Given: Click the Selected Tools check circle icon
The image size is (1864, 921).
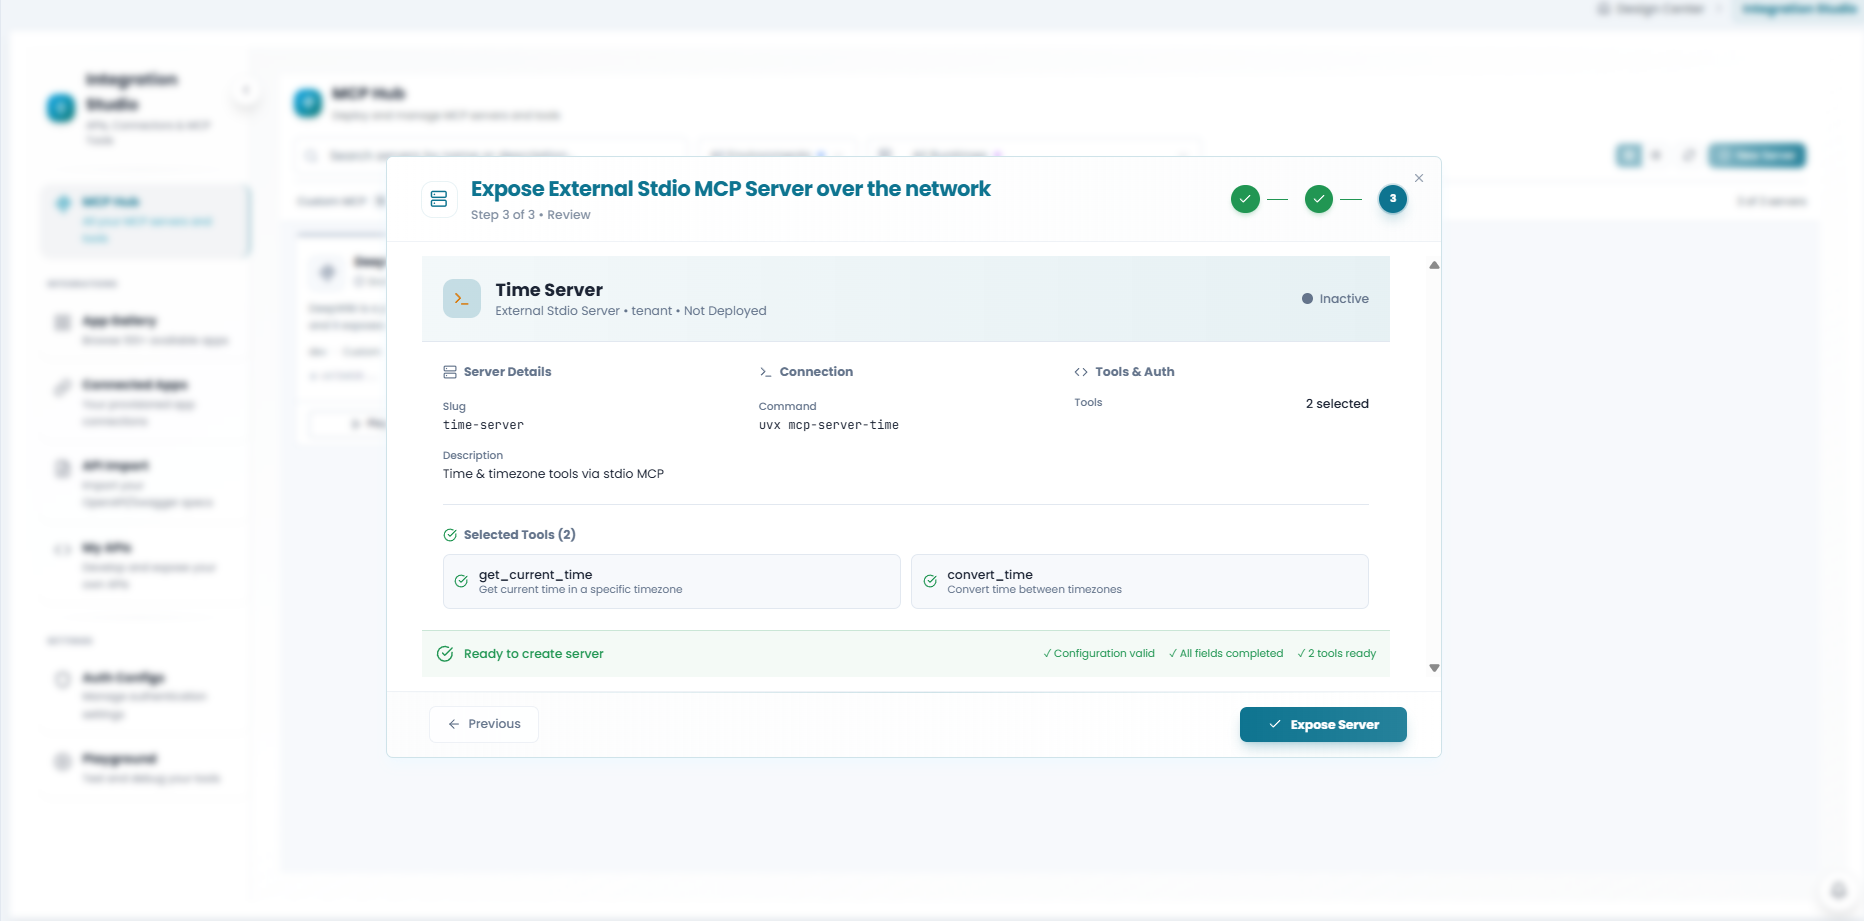Looking at the screenshot, I should tap(450, 535).
